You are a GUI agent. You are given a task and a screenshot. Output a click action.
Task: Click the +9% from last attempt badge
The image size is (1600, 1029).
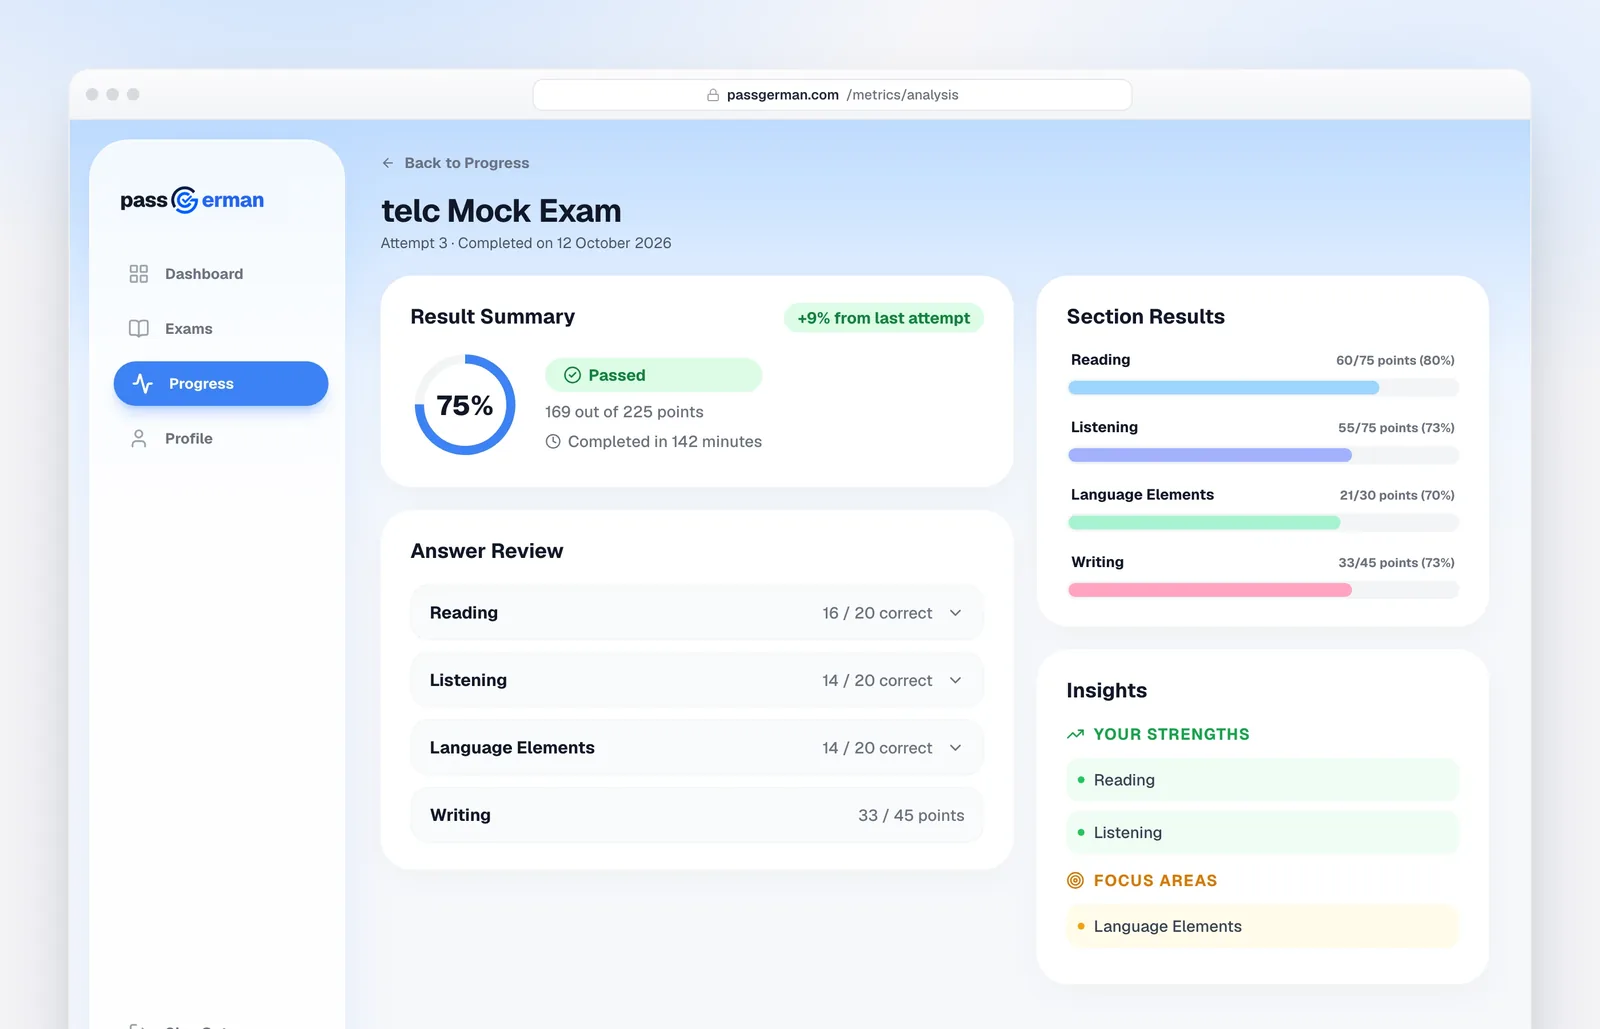884,318
